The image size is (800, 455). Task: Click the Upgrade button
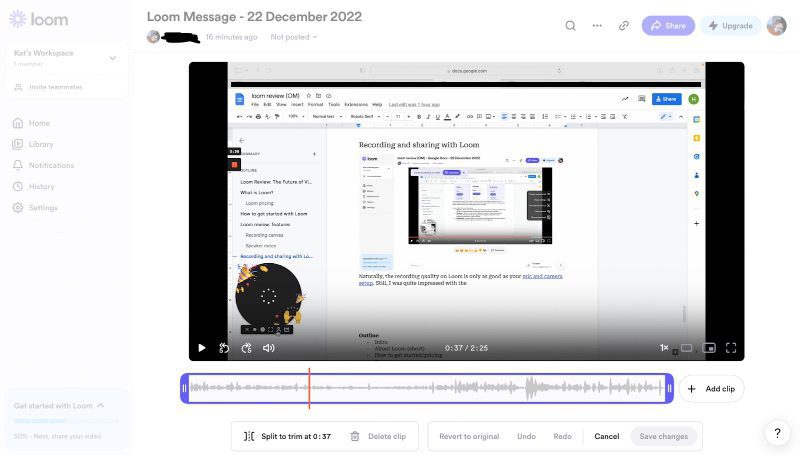pos(730,26)
